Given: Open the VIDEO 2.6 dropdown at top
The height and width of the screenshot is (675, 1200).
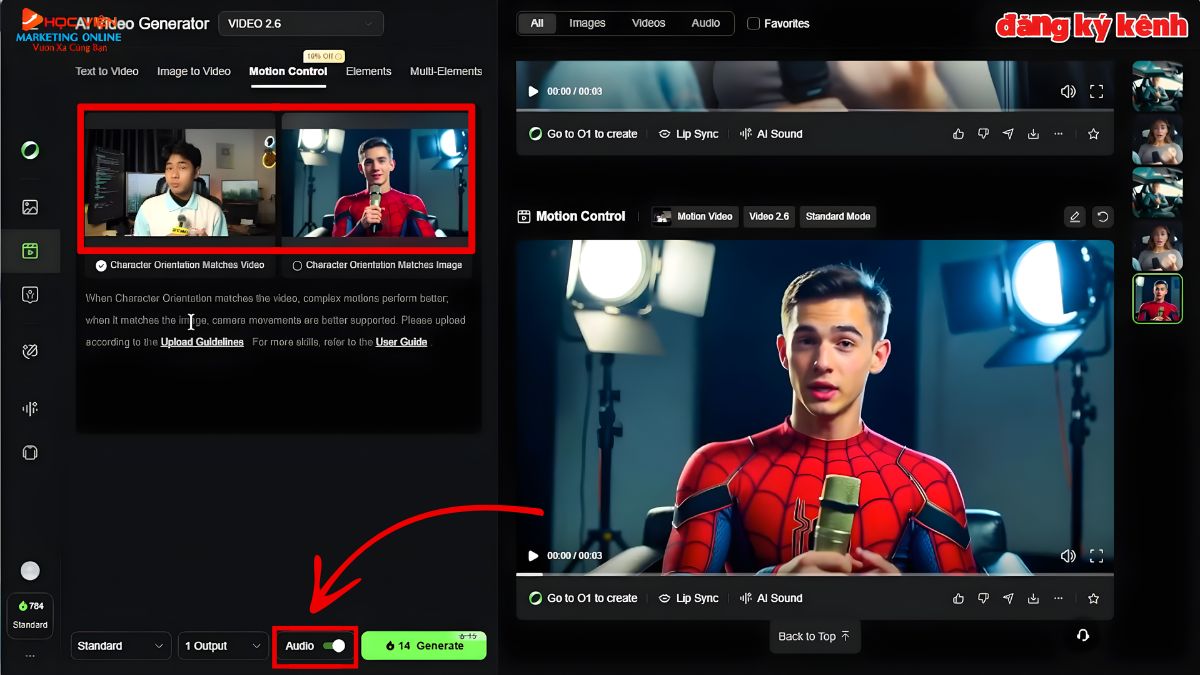Looking at the screenshot, I should [x=300, y=23].
